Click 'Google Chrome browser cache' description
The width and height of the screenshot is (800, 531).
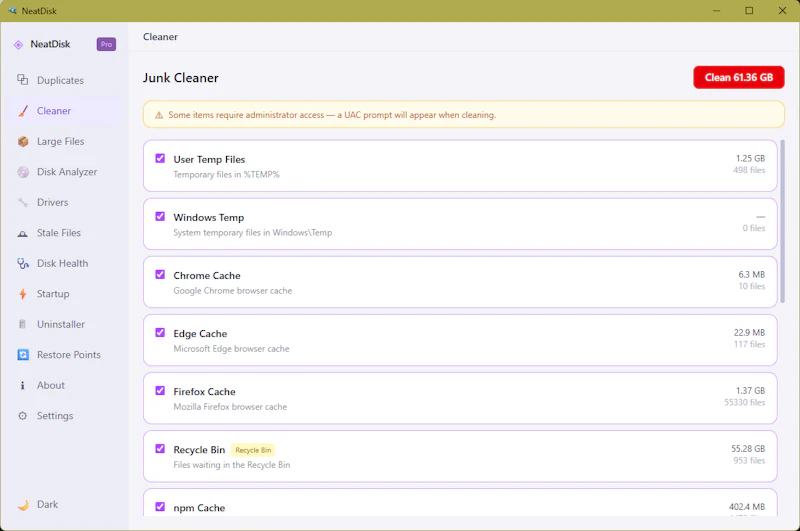[x=233, y=291]
